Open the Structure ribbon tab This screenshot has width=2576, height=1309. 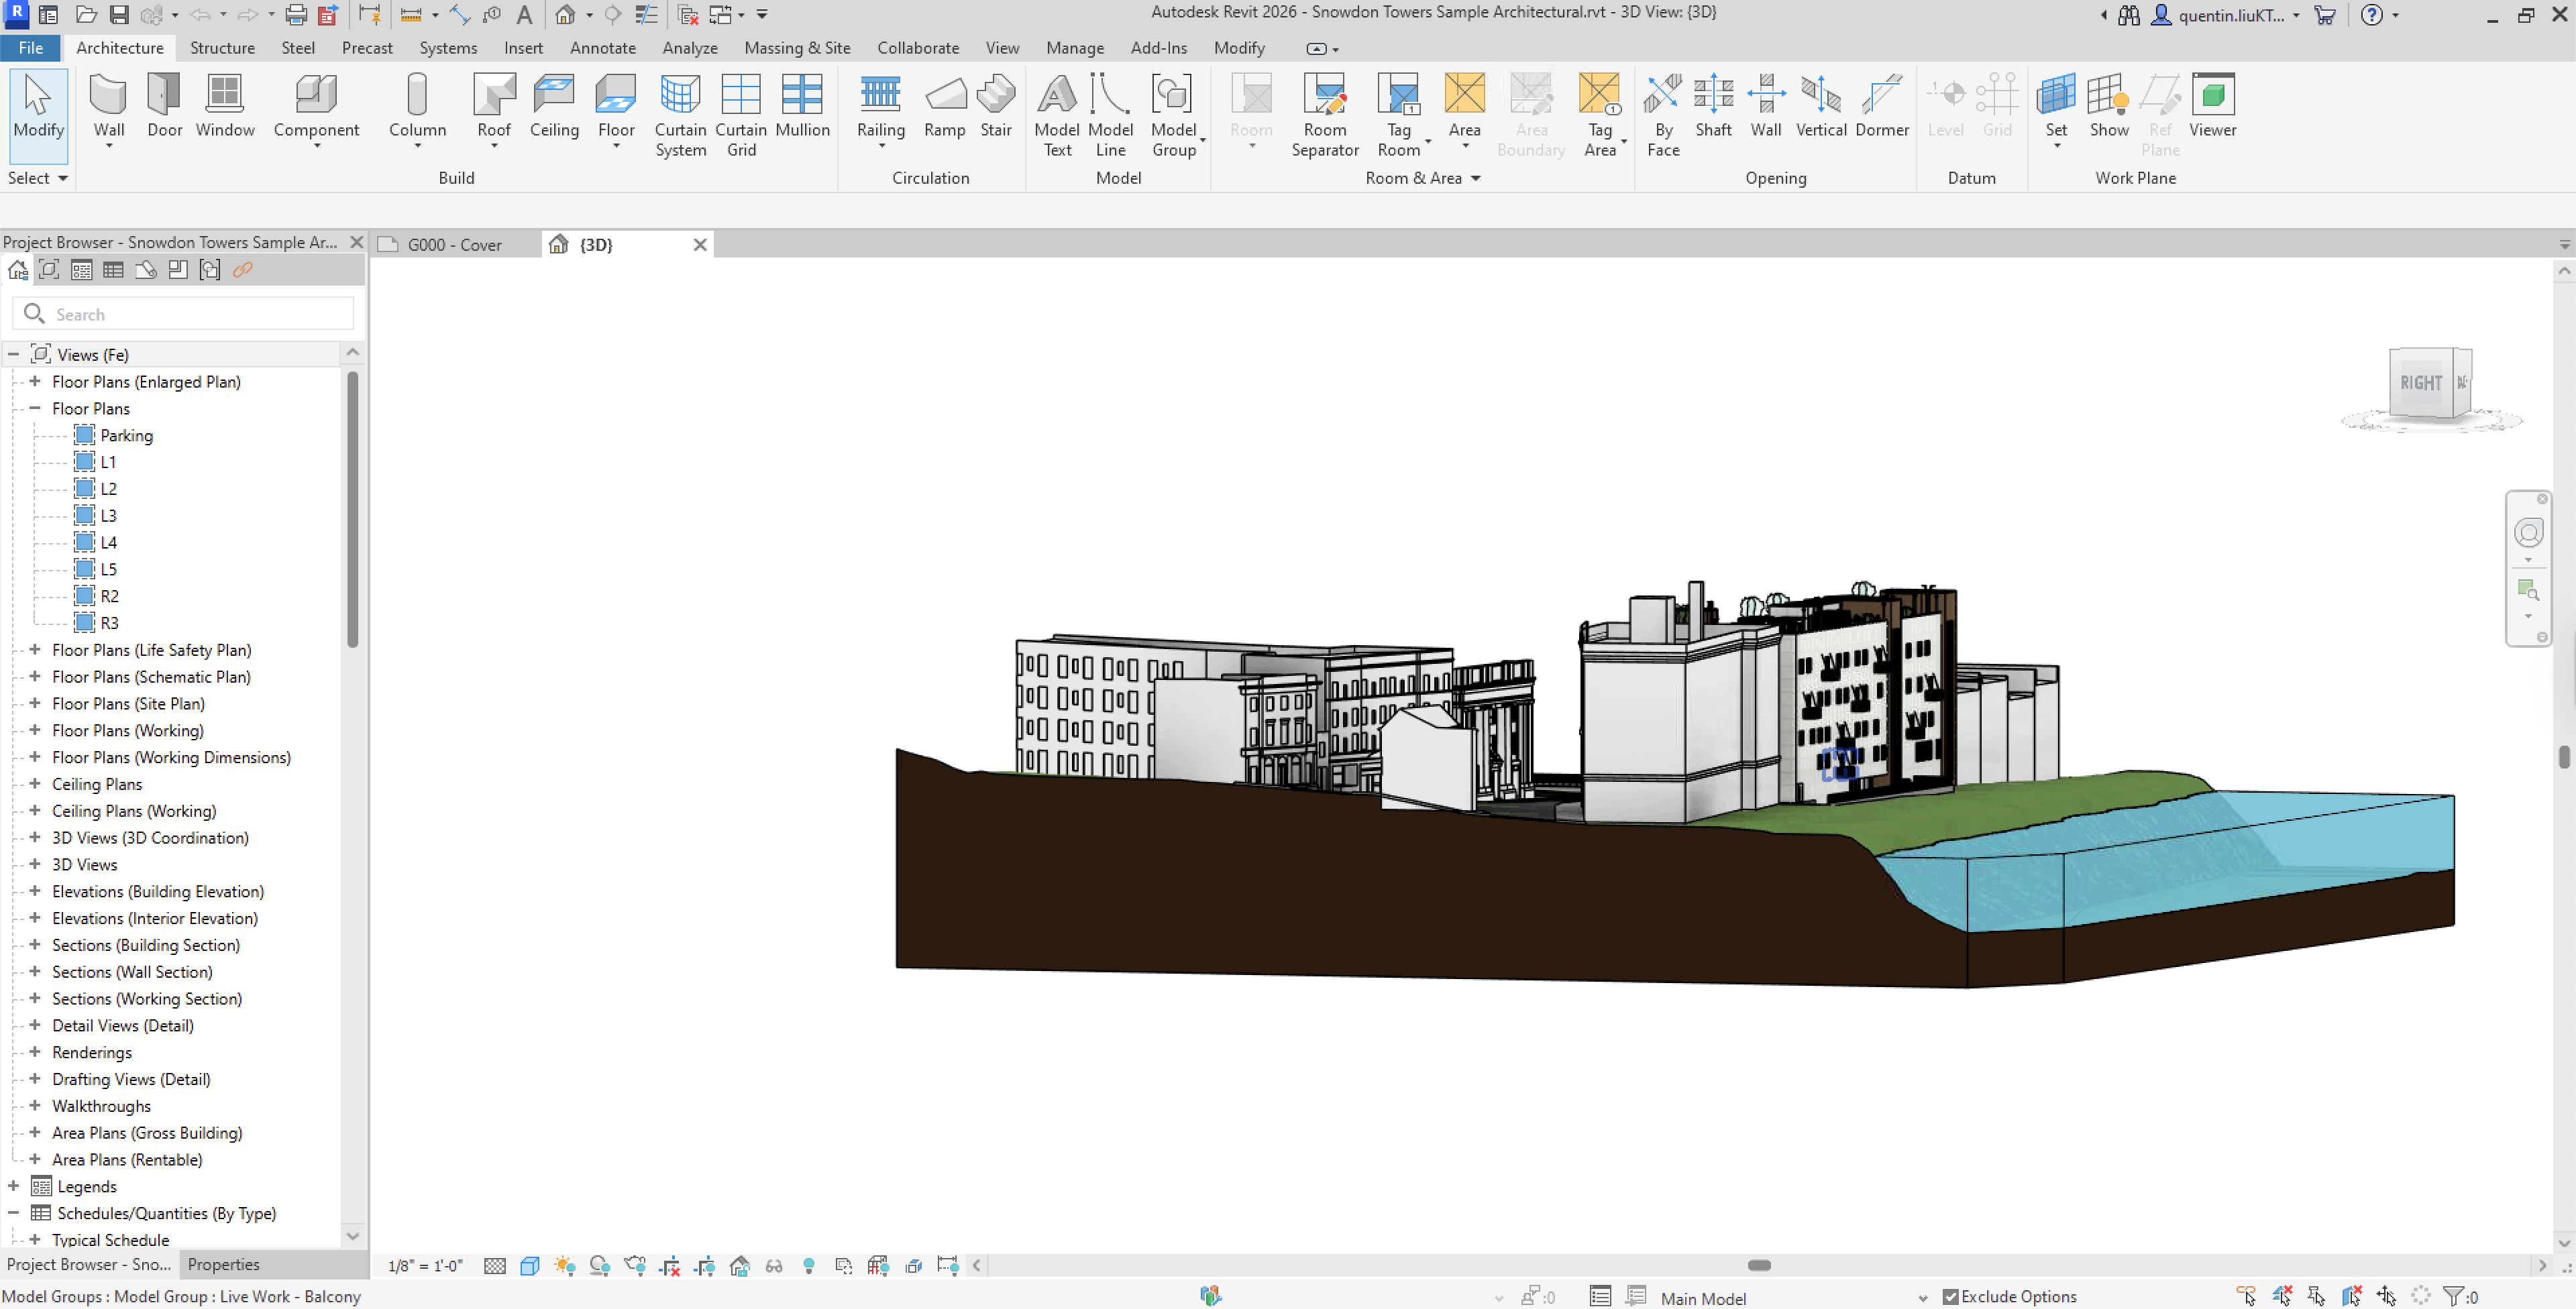point(222,48)
